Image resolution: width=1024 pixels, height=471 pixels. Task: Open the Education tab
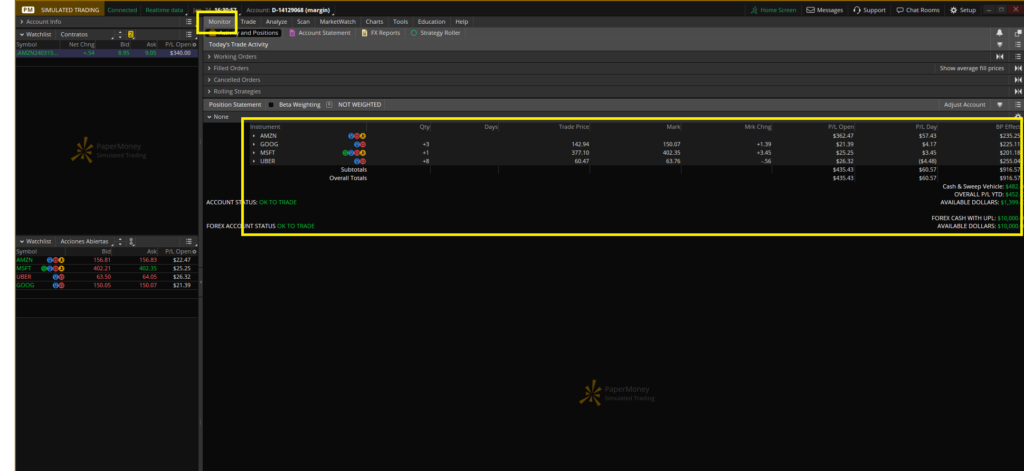tap(431, 22)
